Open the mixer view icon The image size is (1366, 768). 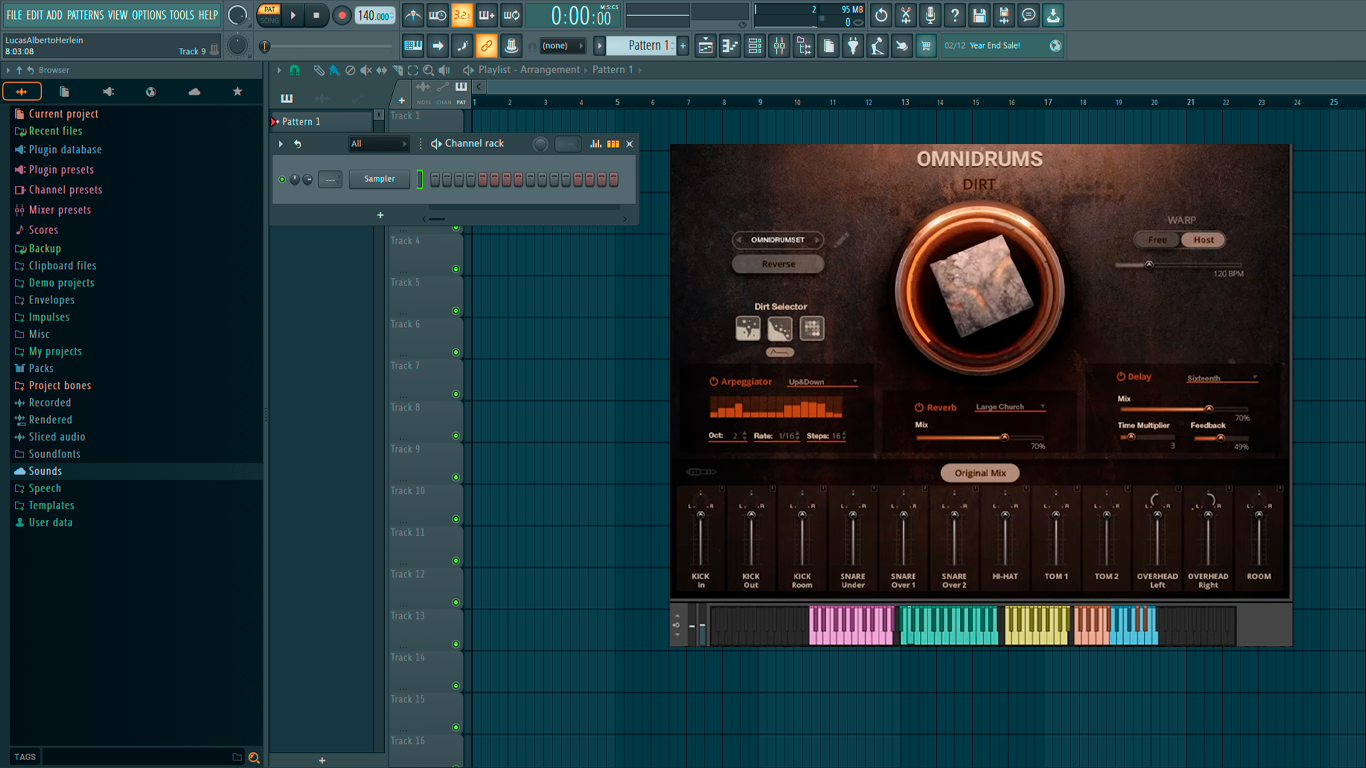tap(779, 45)
